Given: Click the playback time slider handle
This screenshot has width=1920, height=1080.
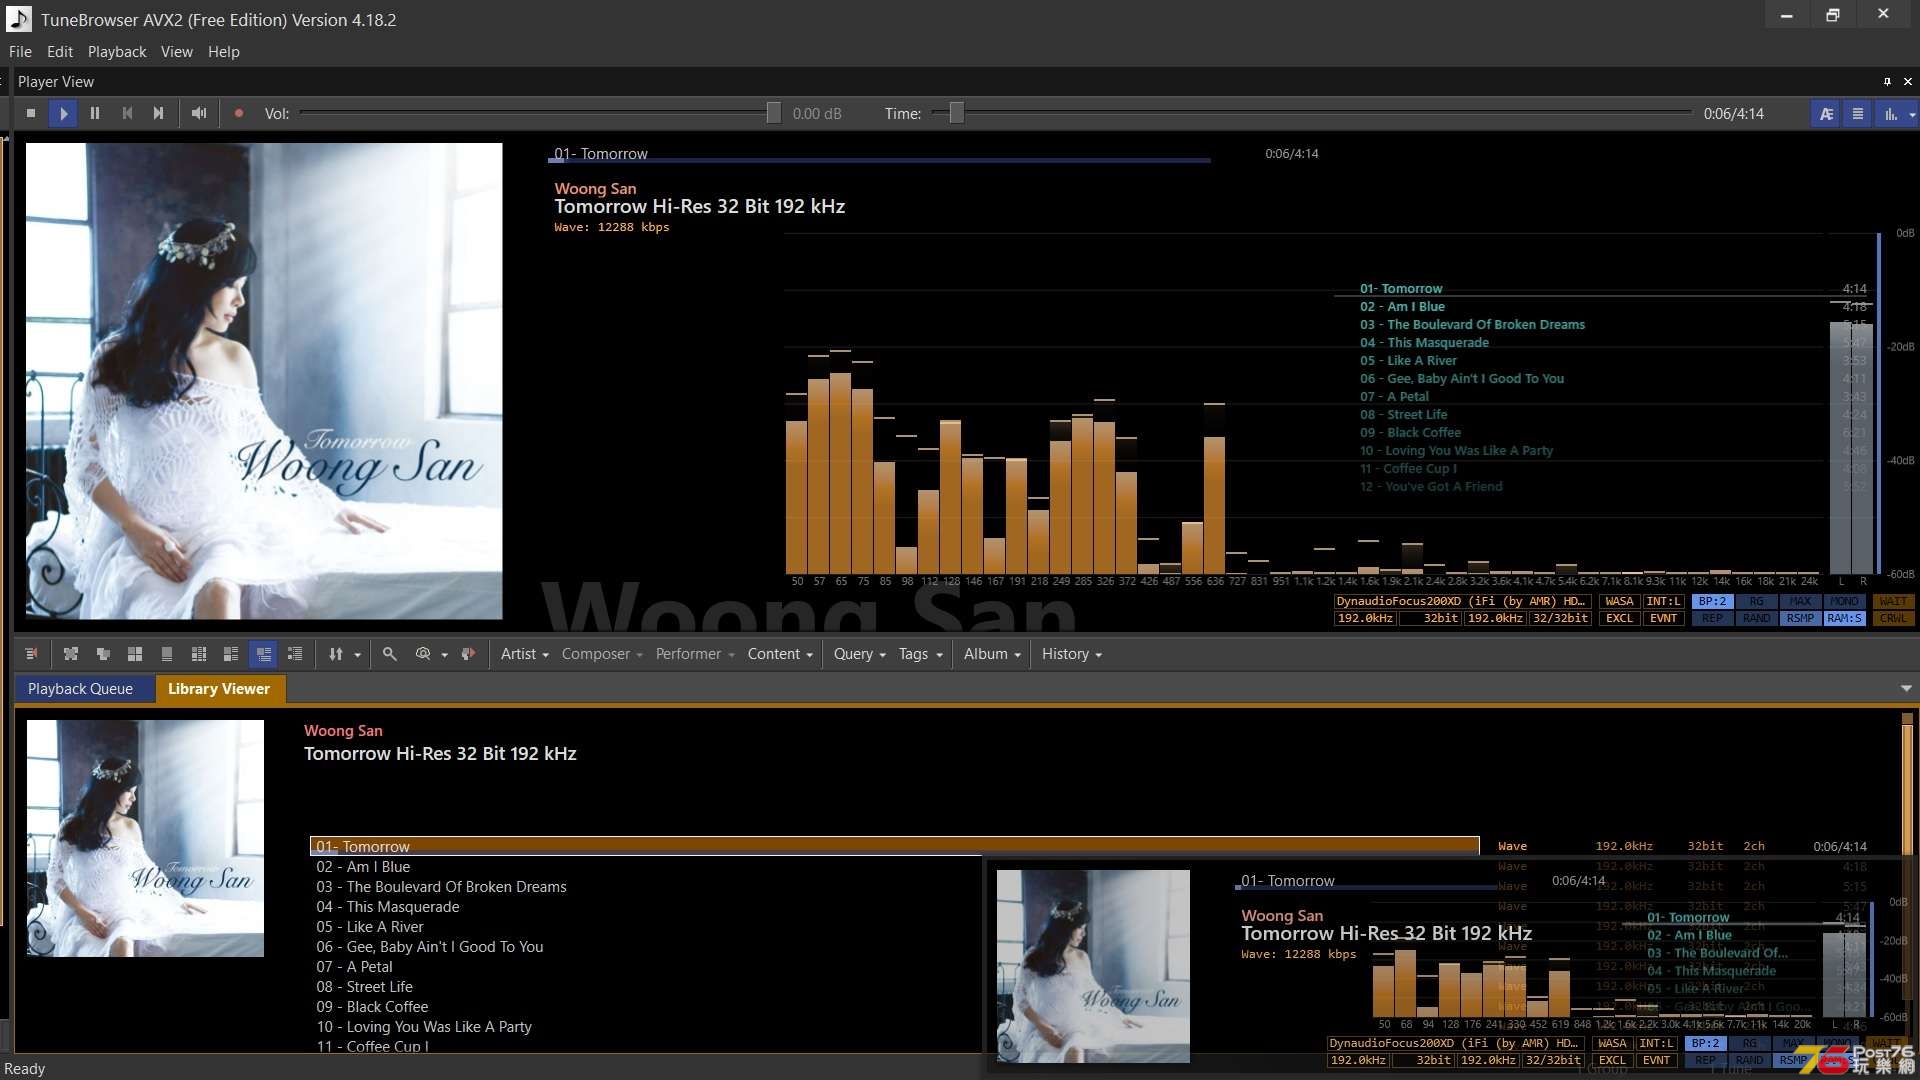Looking at the screenshot, I should coord(956,114).
